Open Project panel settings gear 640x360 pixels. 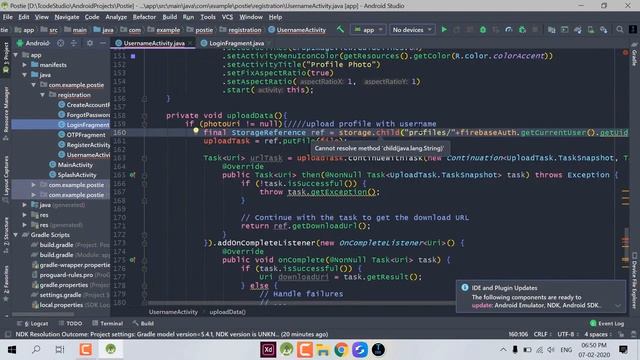point(90,43)
